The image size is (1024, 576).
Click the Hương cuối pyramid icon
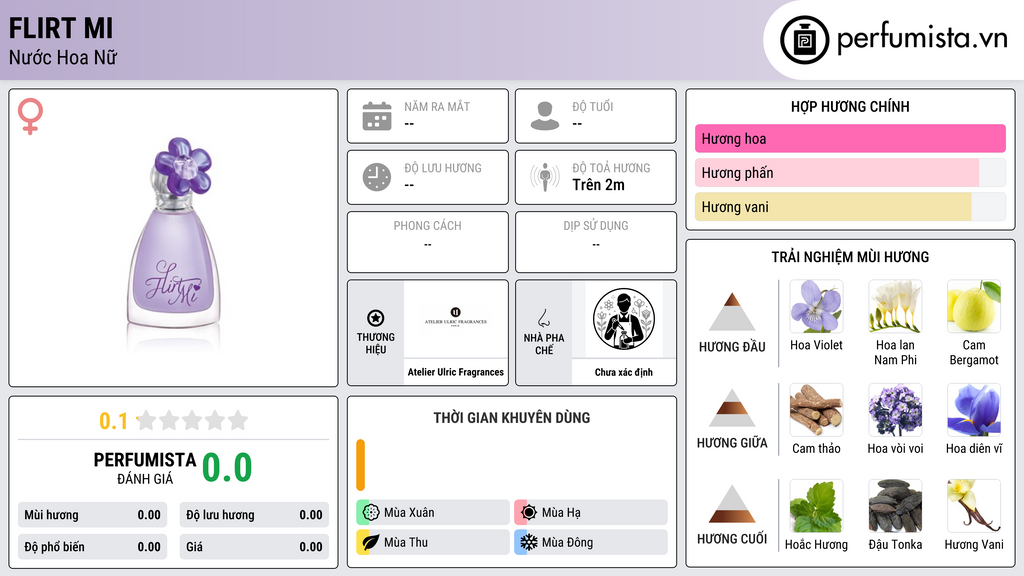[x=732, y=504]
